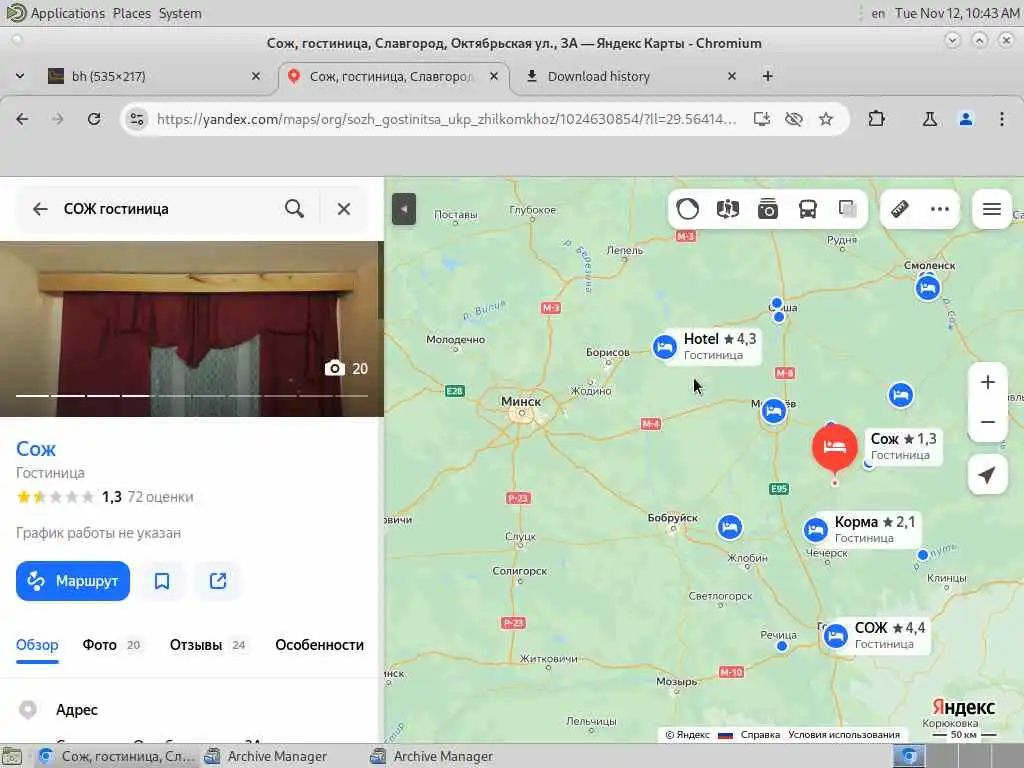Open the Chromium three-dot menu
The width and height of the screenshot is (1024, 768).
click(1002, 119)
